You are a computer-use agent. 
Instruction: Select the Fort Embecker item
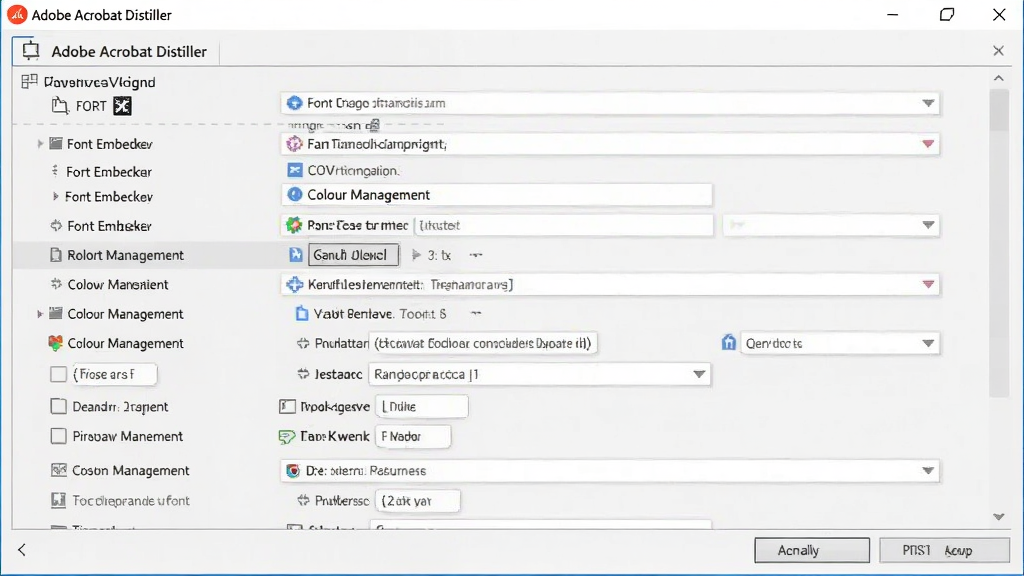click(x=109, y=172)
